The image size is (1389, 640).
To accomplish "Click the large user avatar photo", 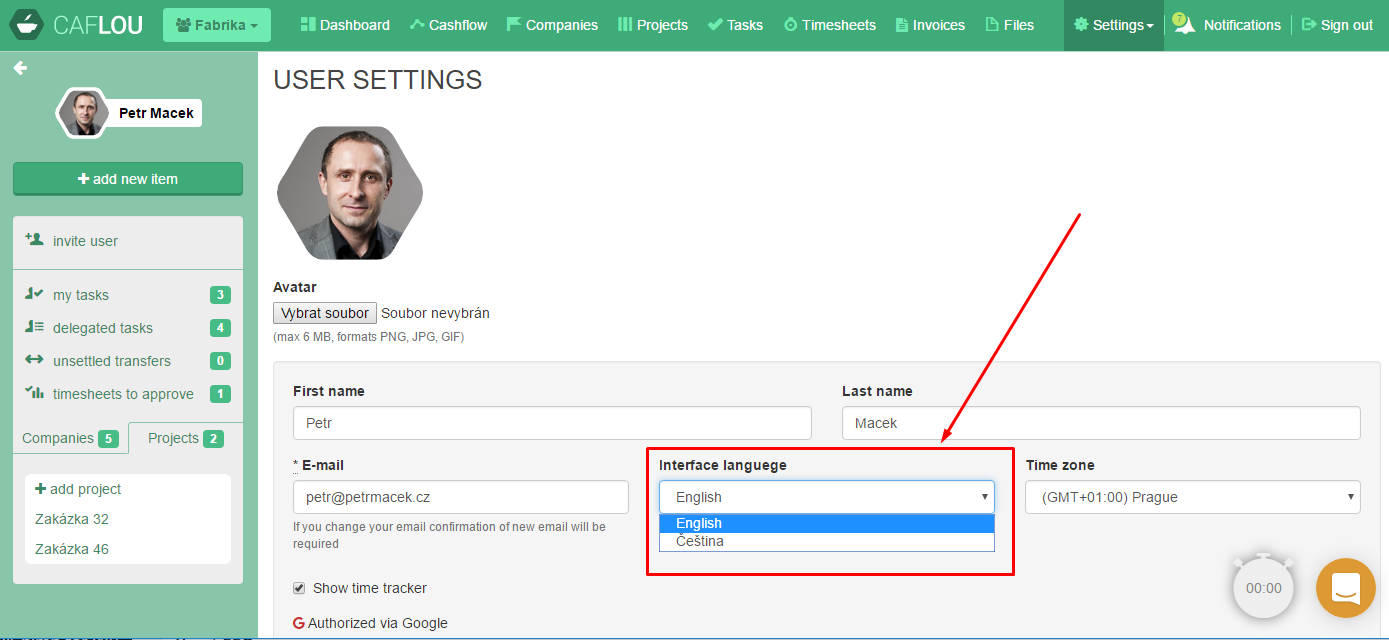I will (350, 193).
